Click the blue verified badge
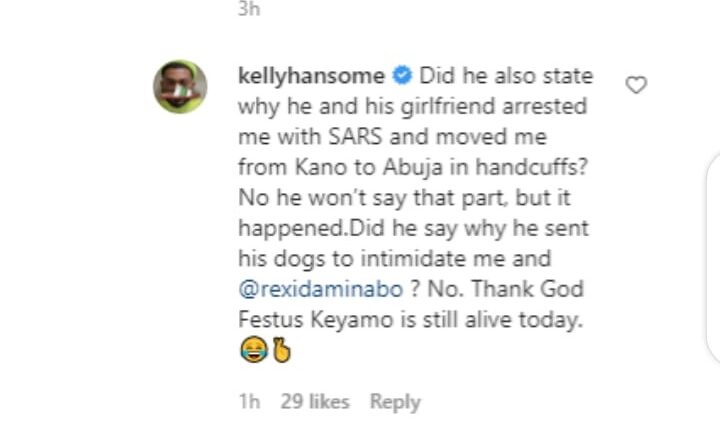Image resolution: width=720 pixels, height=430 pixels. click(401, 76)
